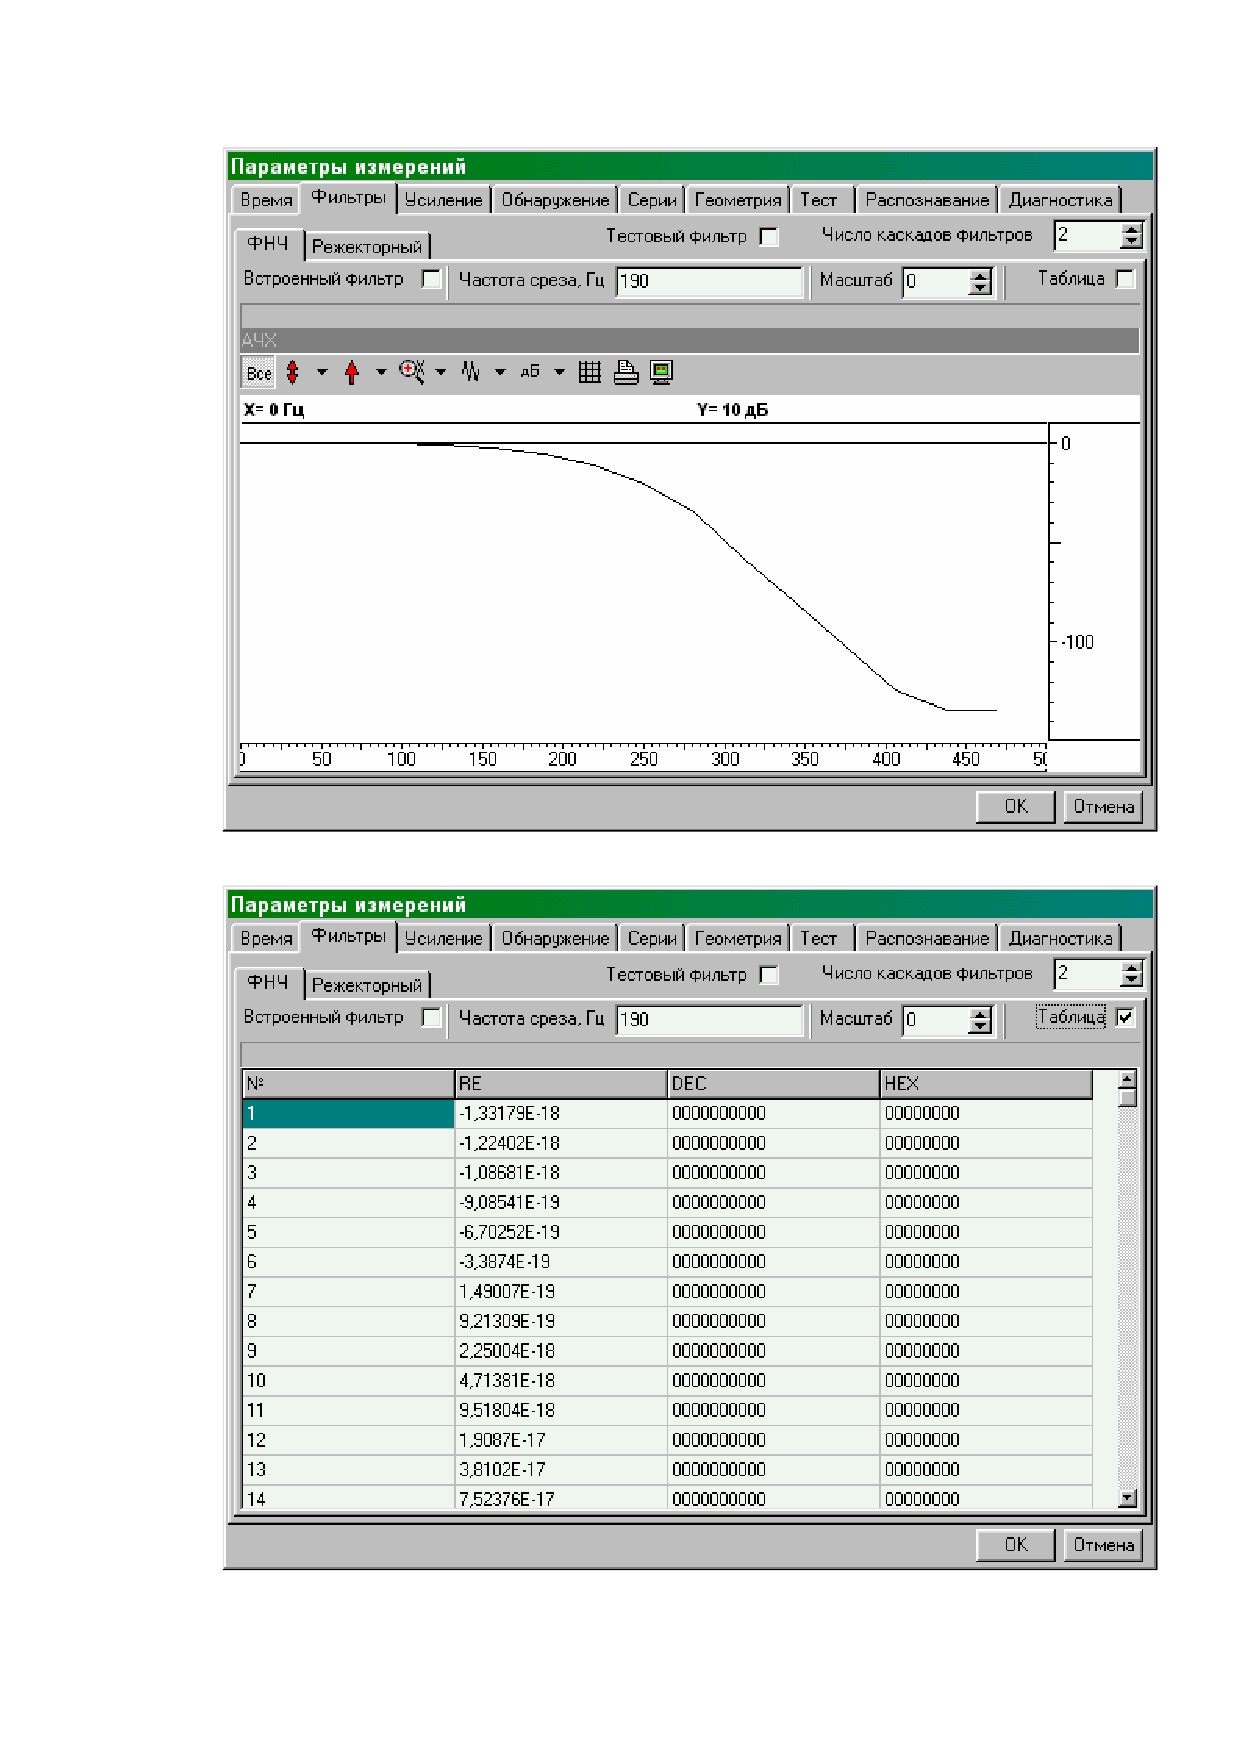Enable the Таблица checkbox in the graph dialog
This screenshot has width=1239, height=1754.
point(1126,279)
